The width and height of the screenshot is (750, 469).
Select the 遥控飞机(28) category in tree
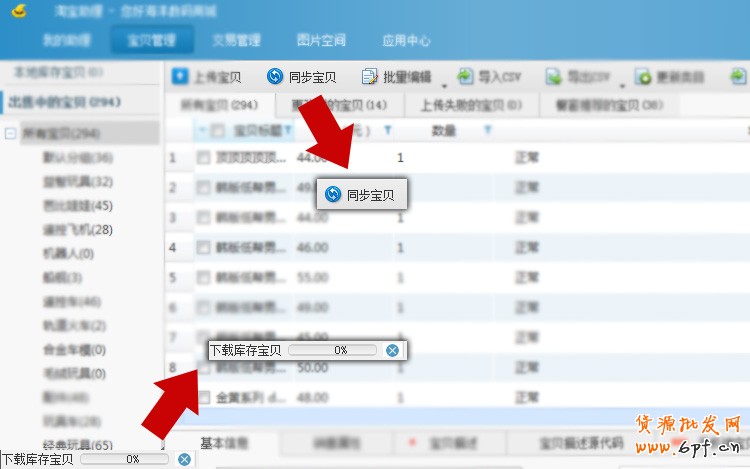76,229
